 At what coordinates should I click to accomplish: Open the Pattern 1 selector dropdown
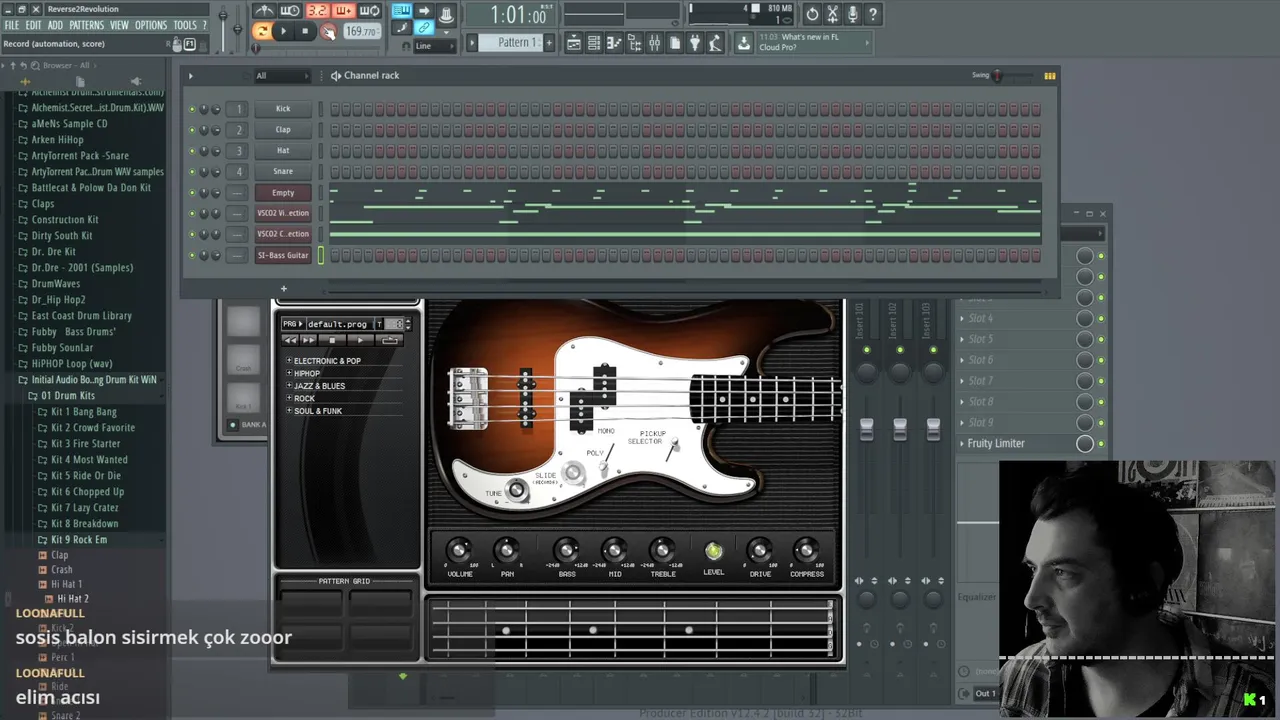coord(510,43)
